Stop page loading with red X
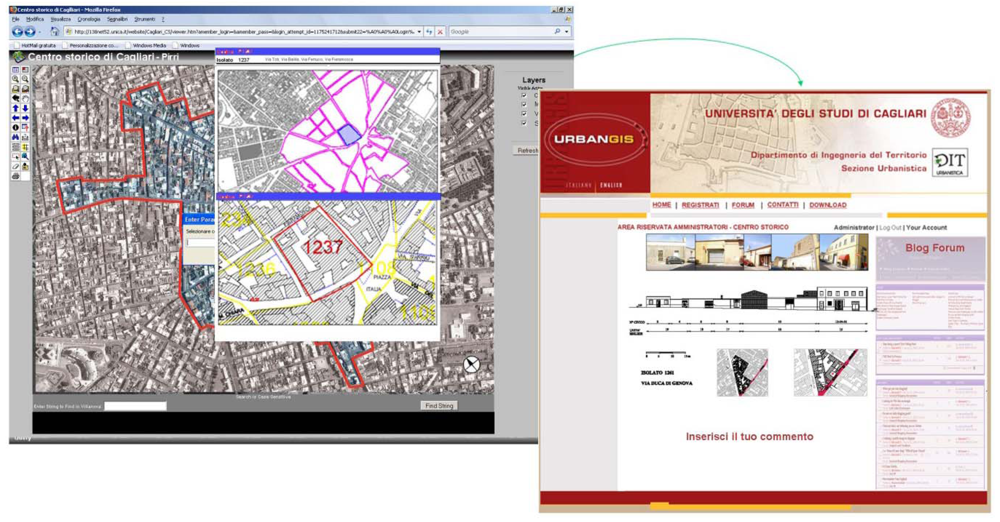 coord(440,31)
